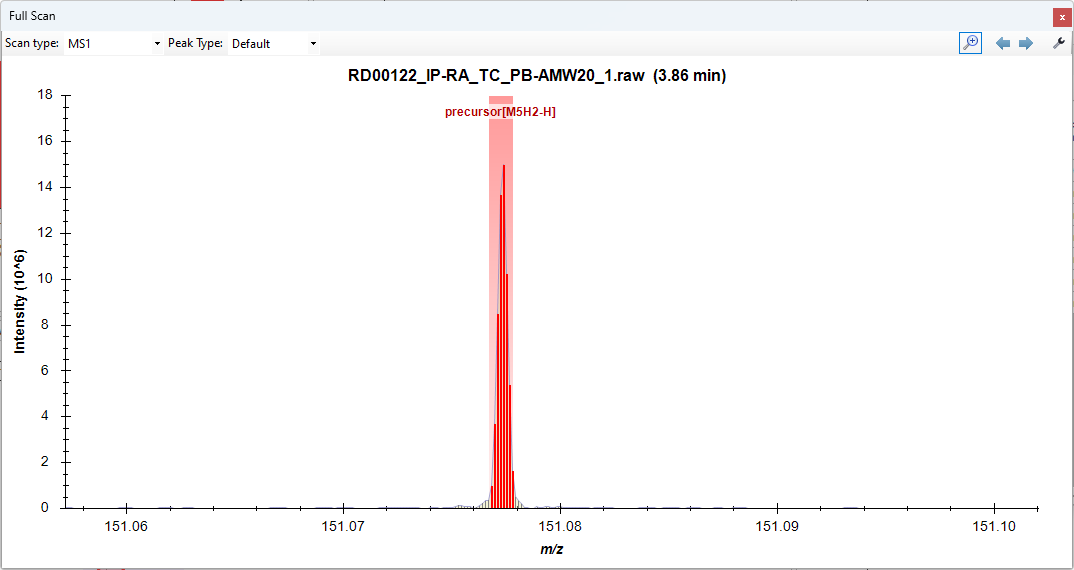1074x570 pixels.
Task: Click the 151.08 tick on the x-axis
Action: click(560, 525)
